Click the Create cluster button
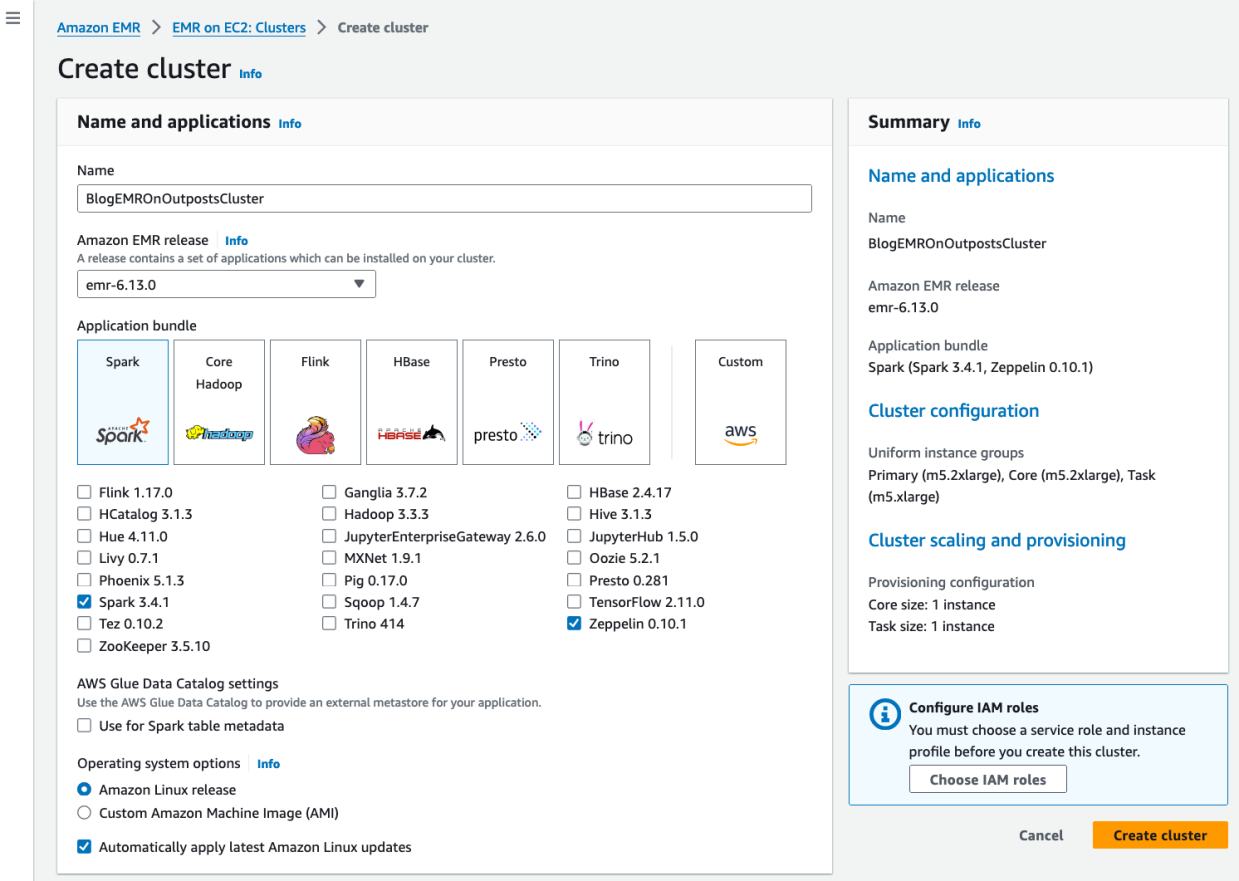The height and width of the screenshot is (881, 1239). pos(1160,835)
